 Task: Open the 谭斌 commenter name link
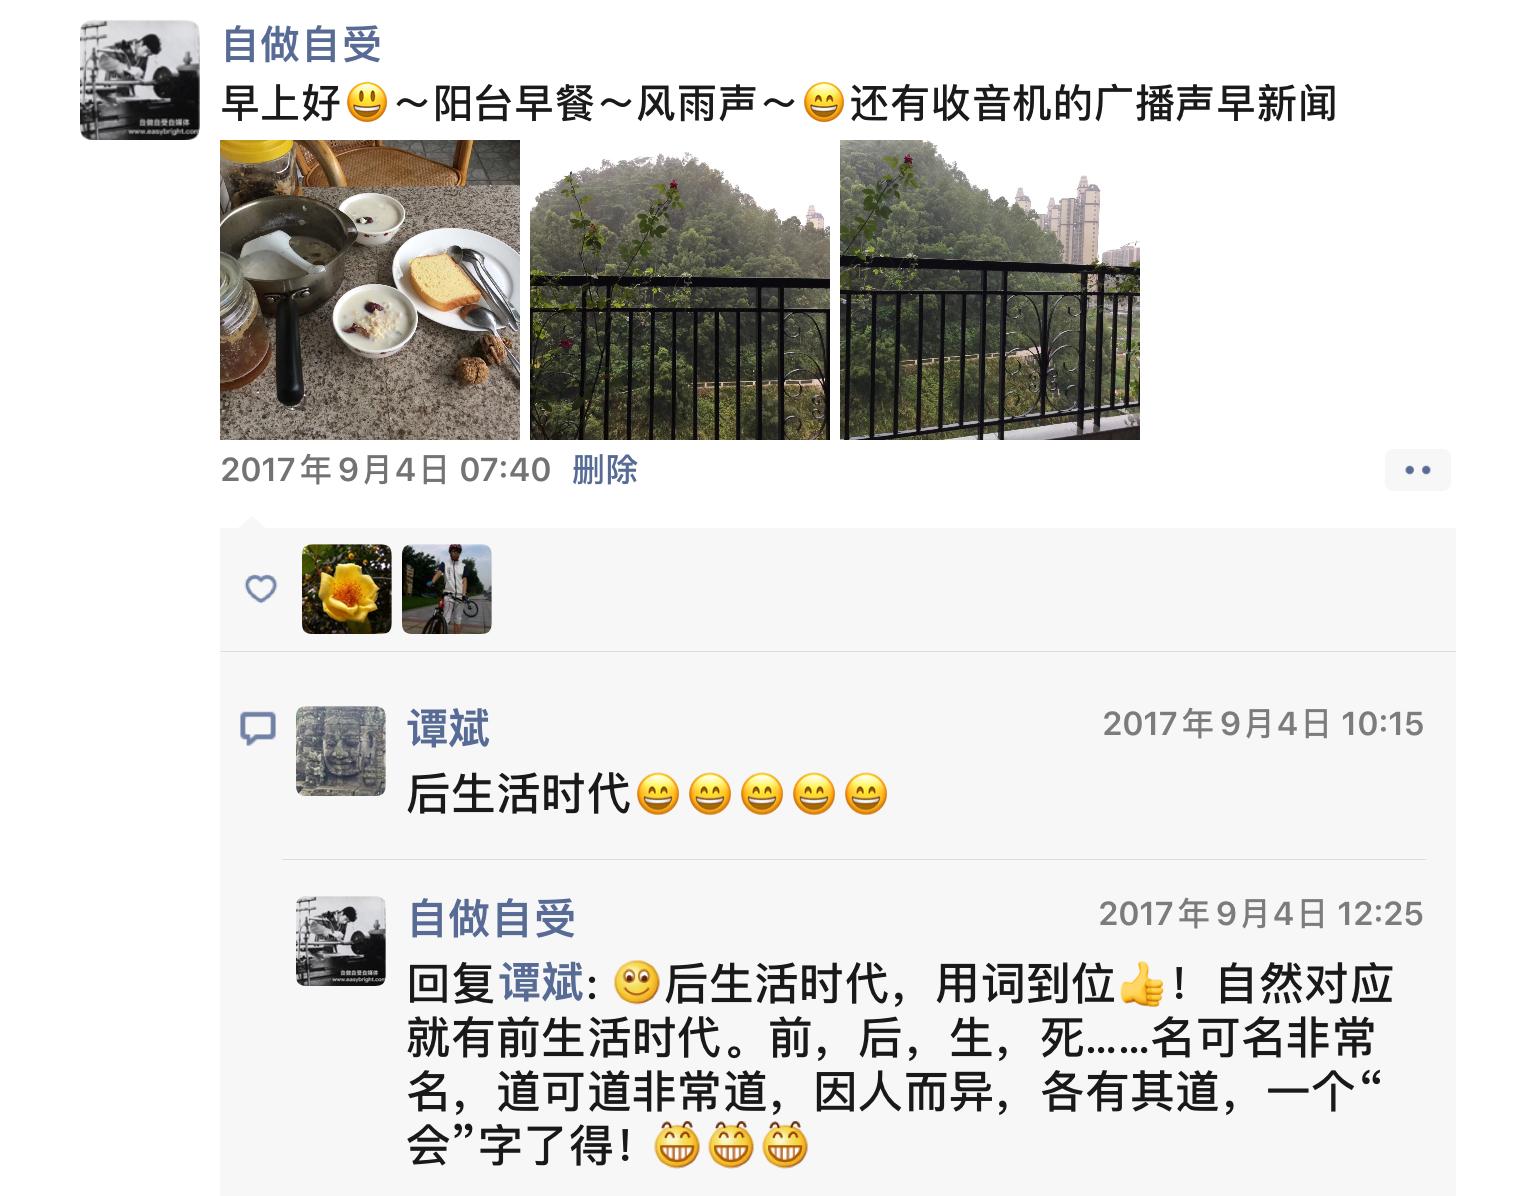coord(449,729)
